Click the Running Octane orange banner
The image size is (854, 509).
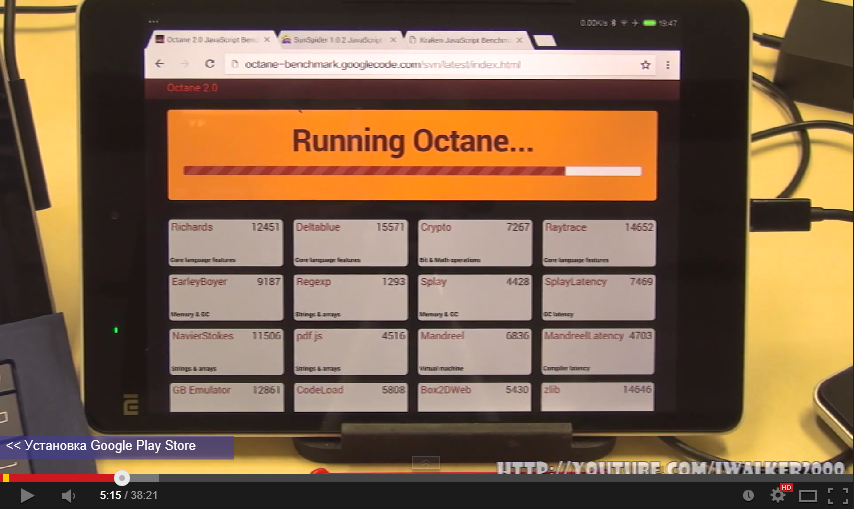pos(412,155)
